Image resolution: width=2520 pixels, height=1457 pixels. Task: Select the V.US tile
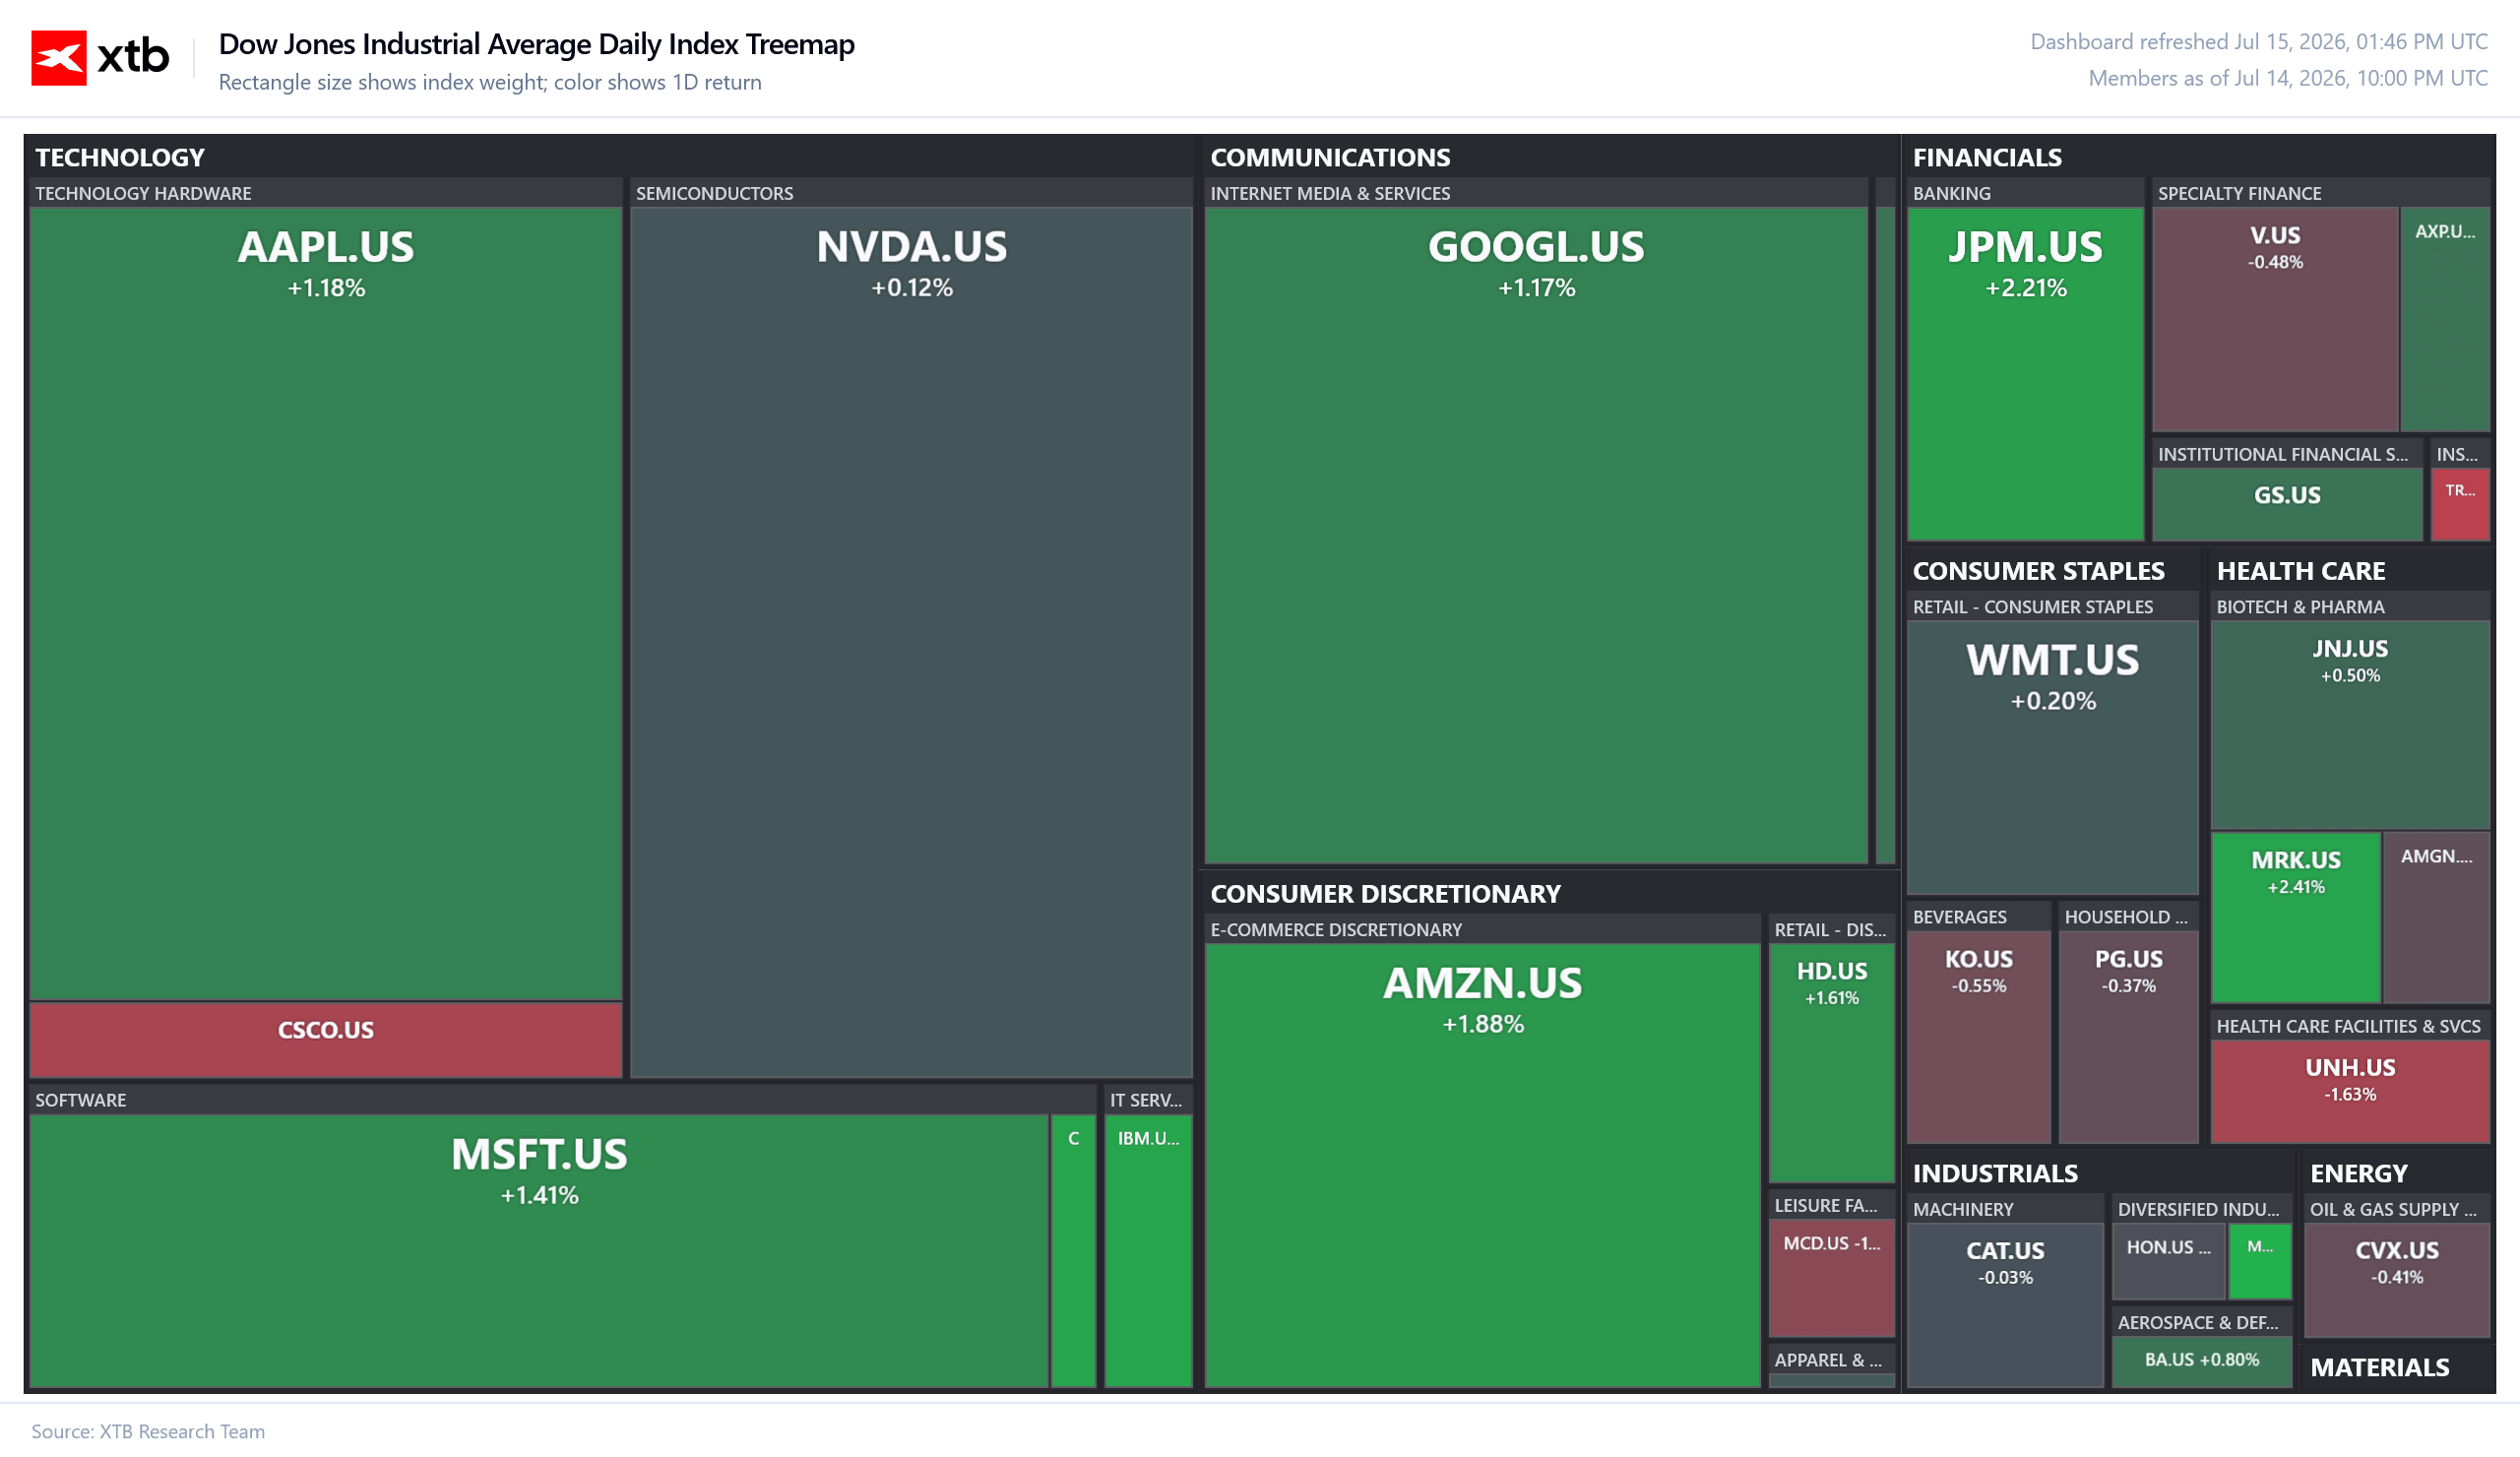click(2275, 319)
